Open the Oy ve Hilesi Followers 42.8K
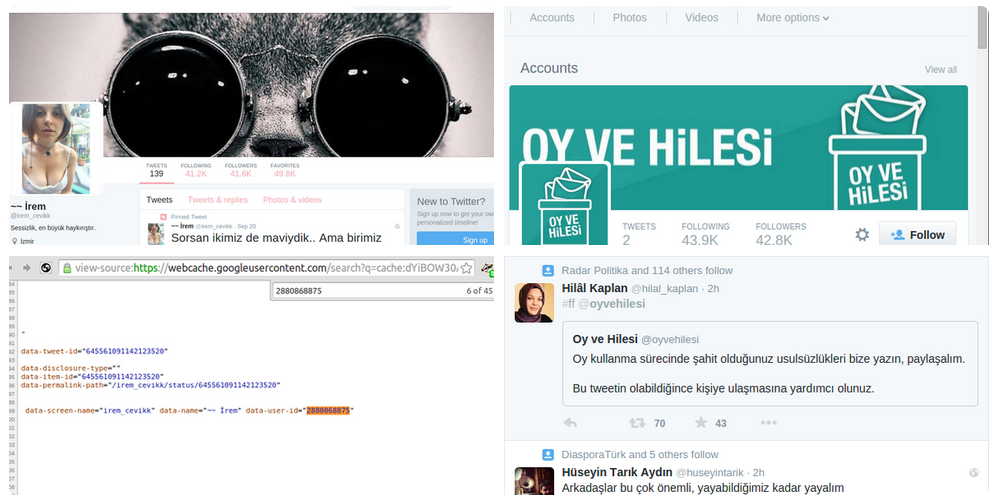1000x500 pixels. pyautogui.click(x=781, y=234)
